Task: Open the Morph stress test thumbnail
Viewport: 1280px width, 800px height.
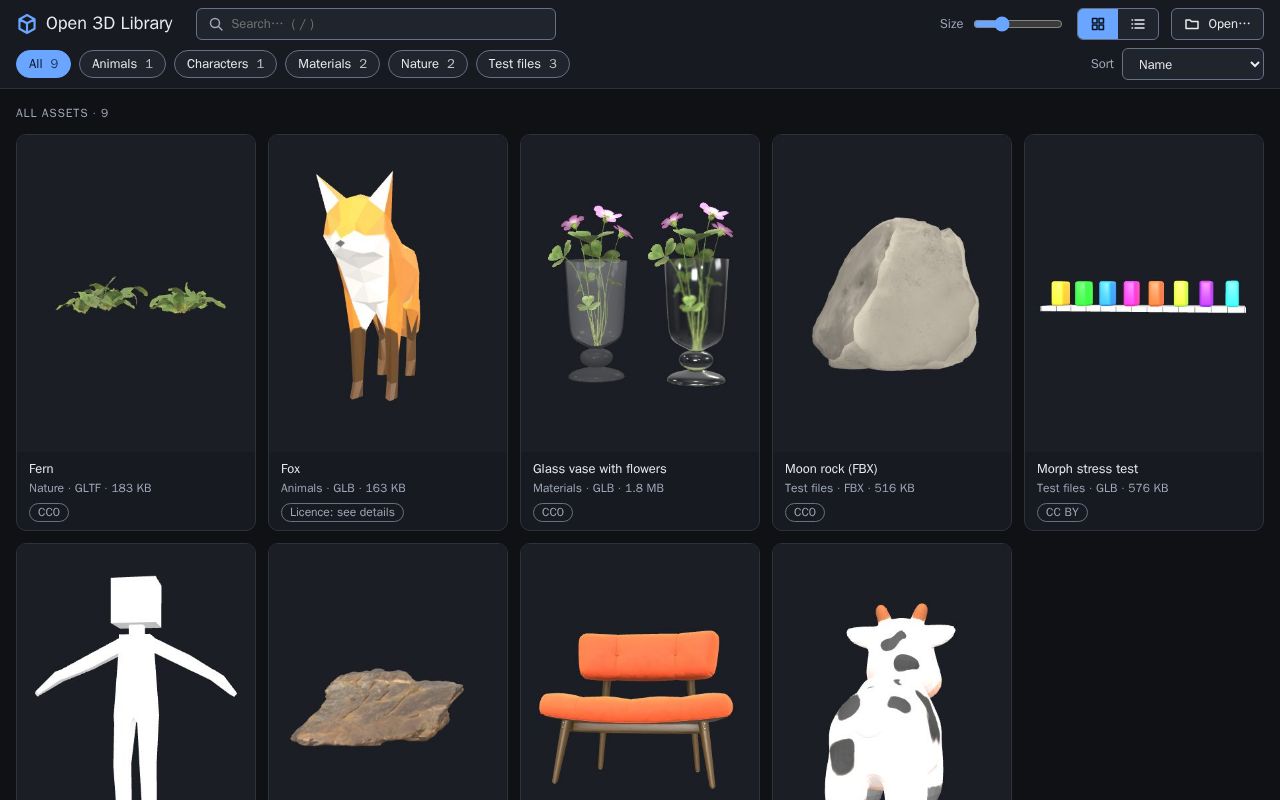Action: (x=1144, y=294)
